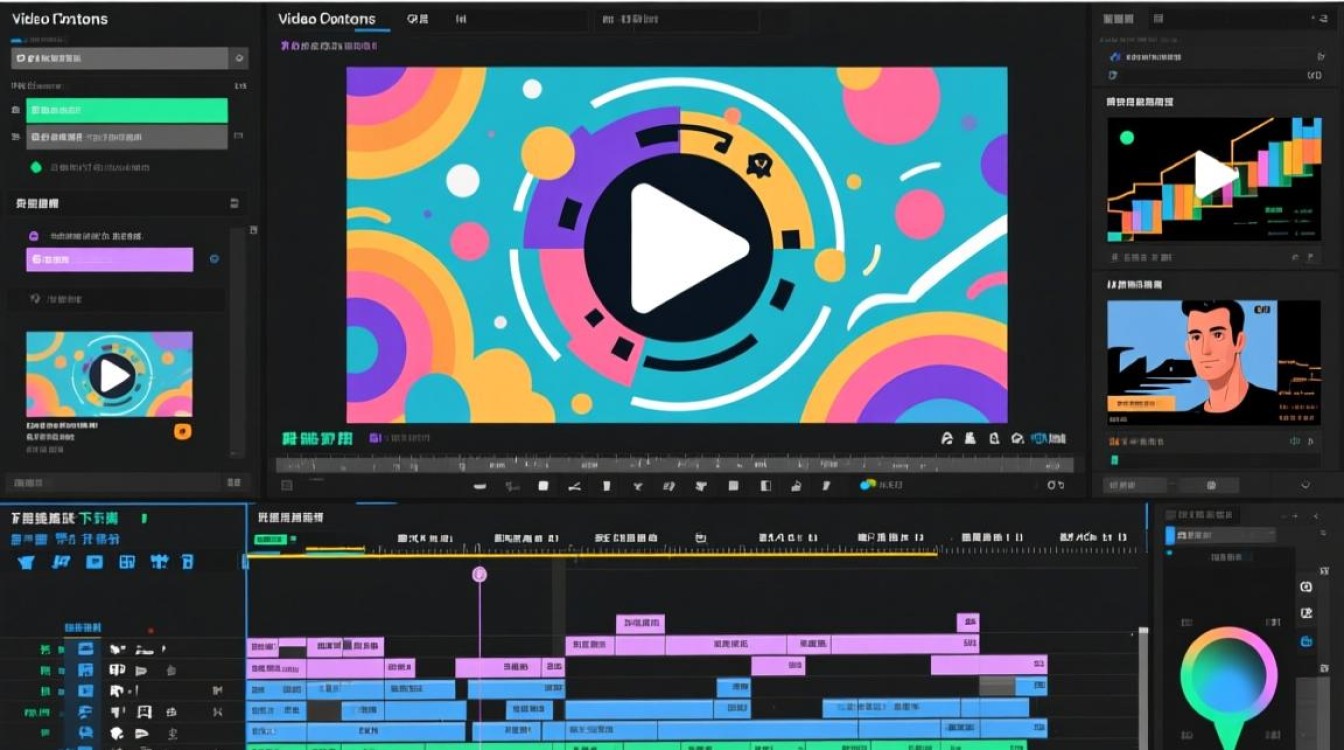
Task: Expand the chevron dropdown at the right panel's bottom
Action: (x=1304, y=485)
